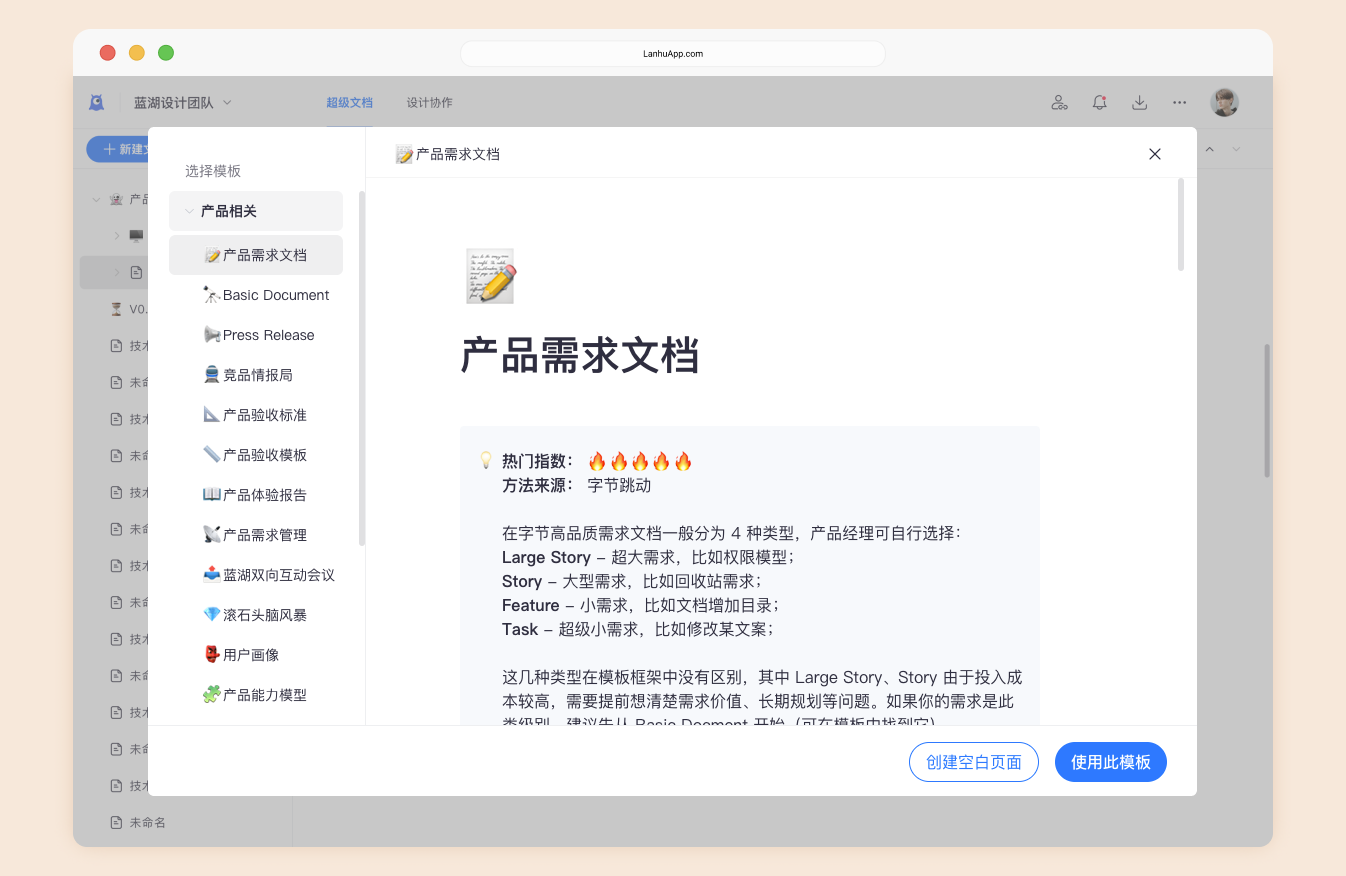
Task: Open the more options ellipsis menu
Action: pos(1179,102)
